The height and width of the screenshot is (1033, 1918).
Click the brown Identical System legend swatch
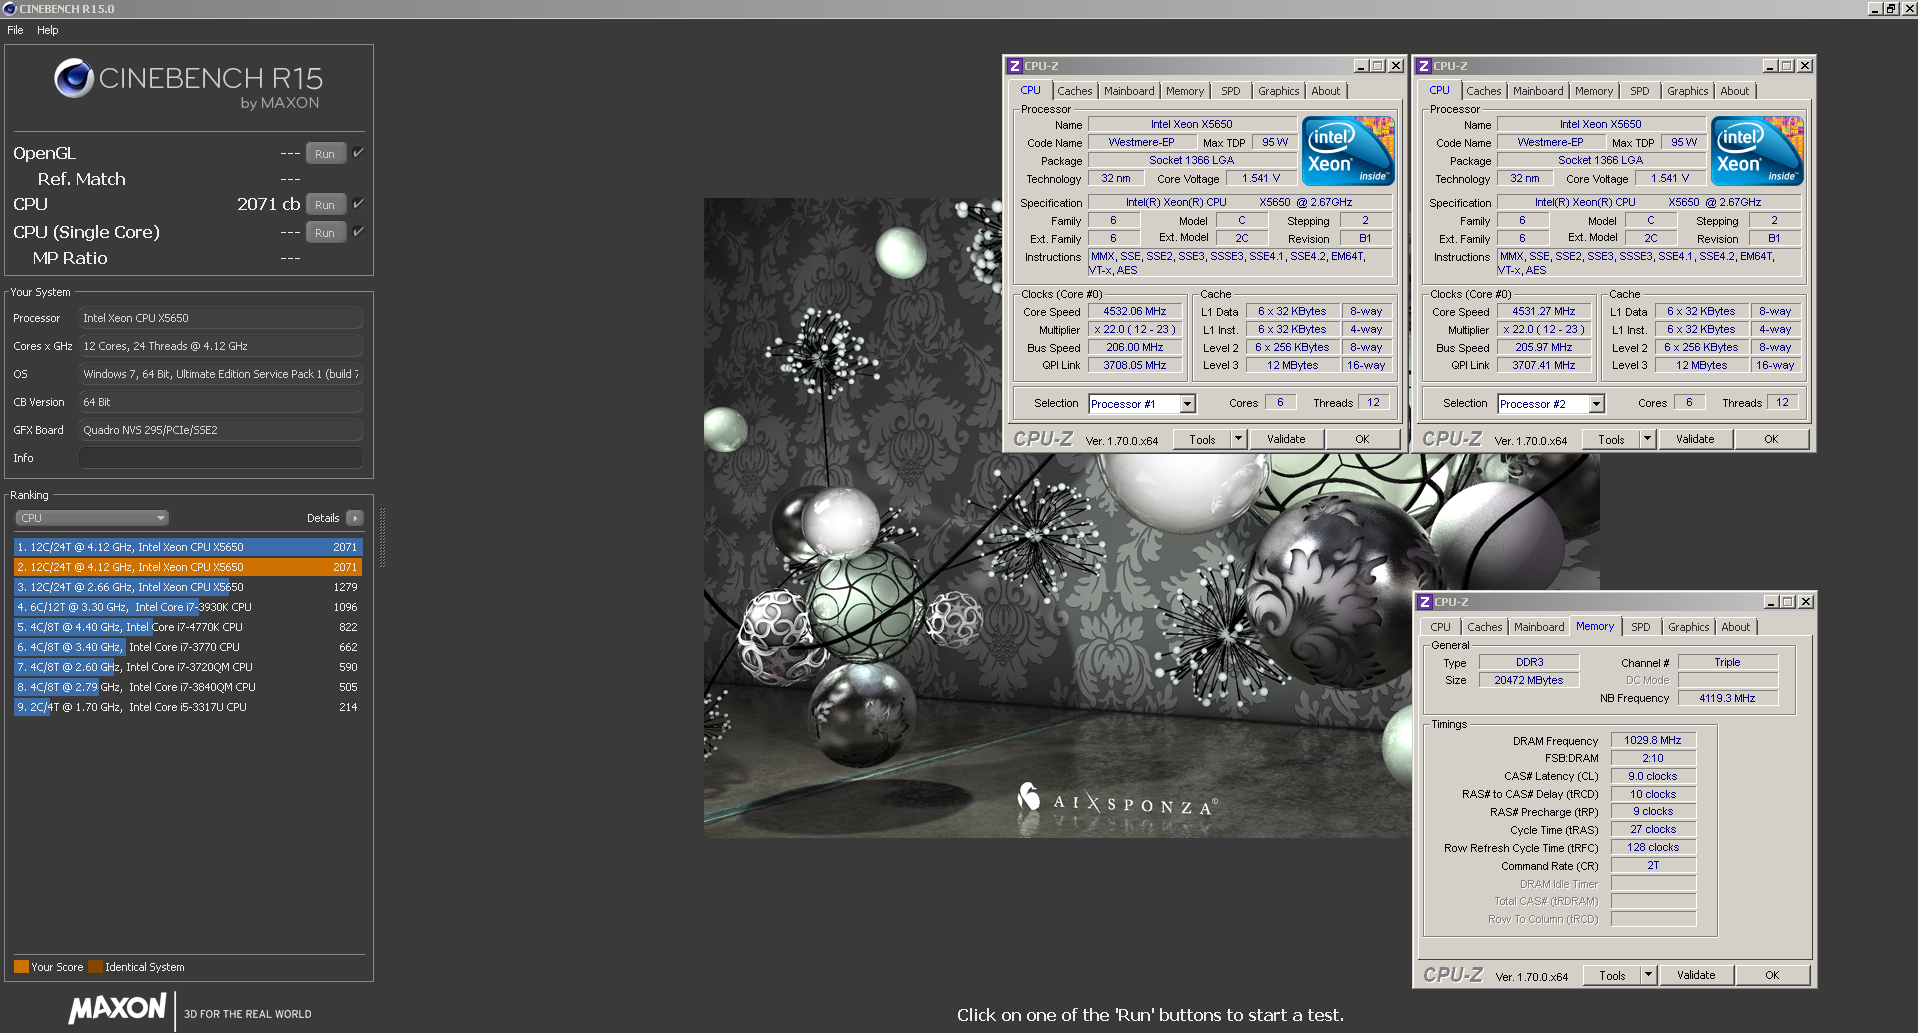coord(95,967)
